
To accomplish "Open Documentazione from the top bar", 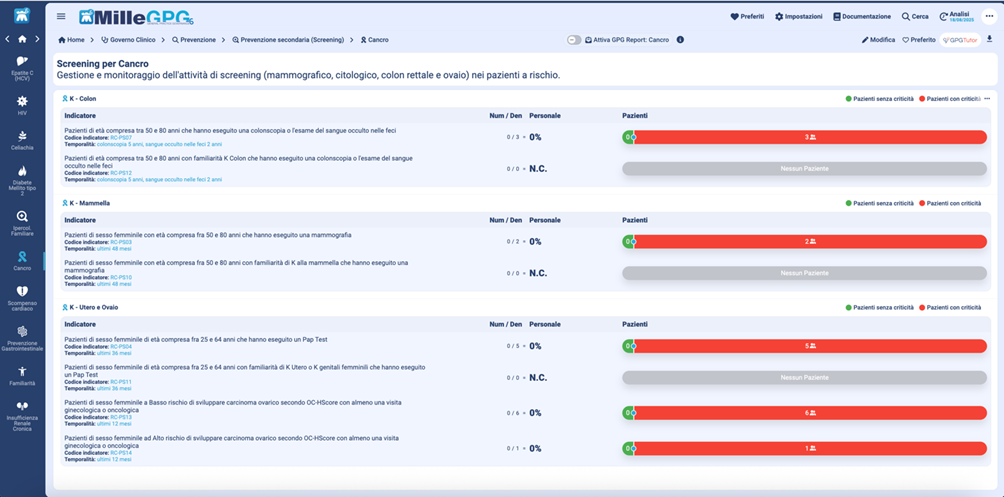I will pyautogui.click(x=861, y=16).
